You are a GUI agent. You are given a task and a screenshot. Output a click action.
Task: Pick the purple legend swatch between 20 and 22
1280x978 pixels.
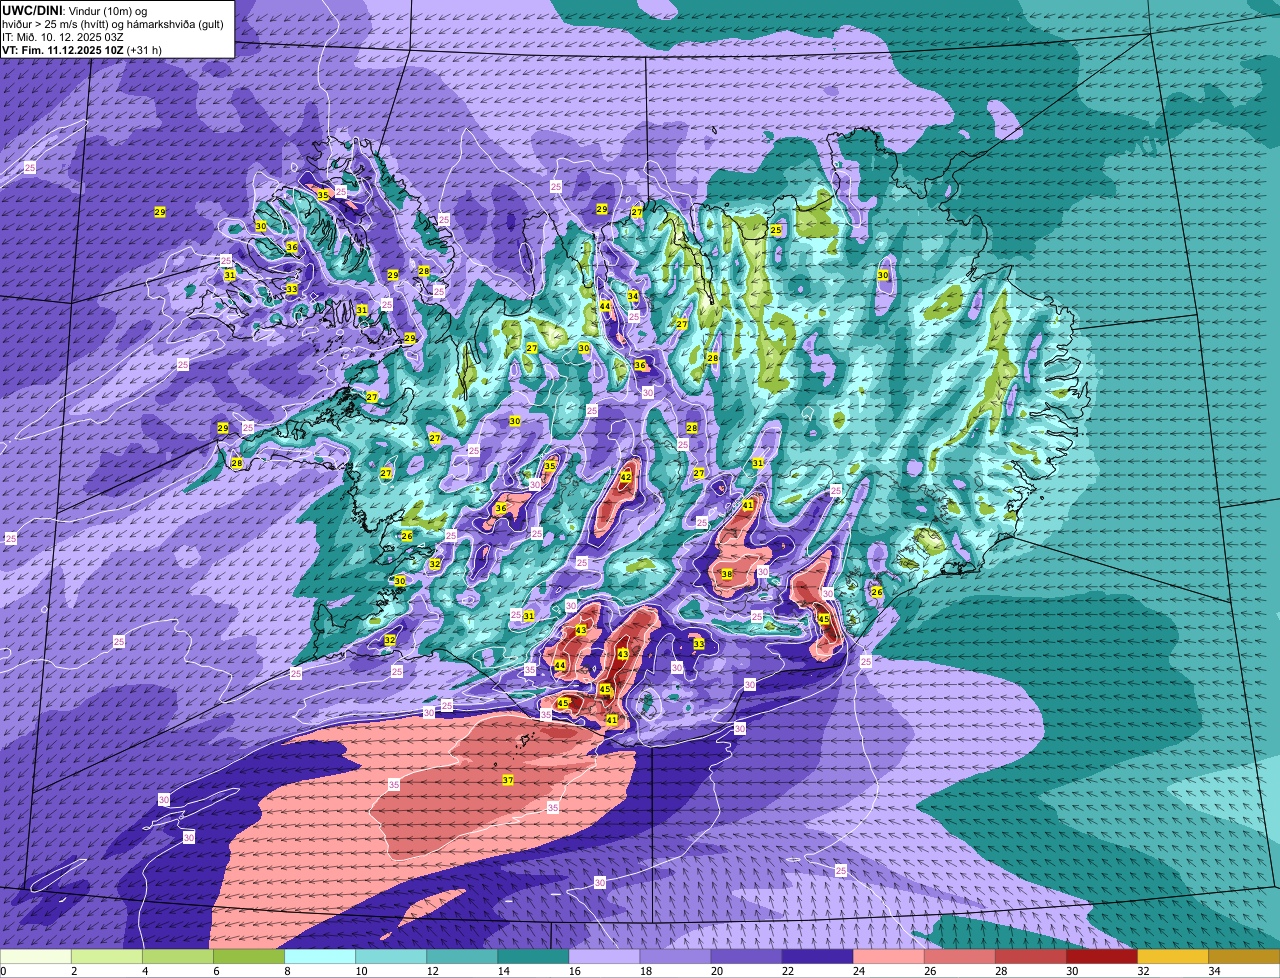pos(746,956)
